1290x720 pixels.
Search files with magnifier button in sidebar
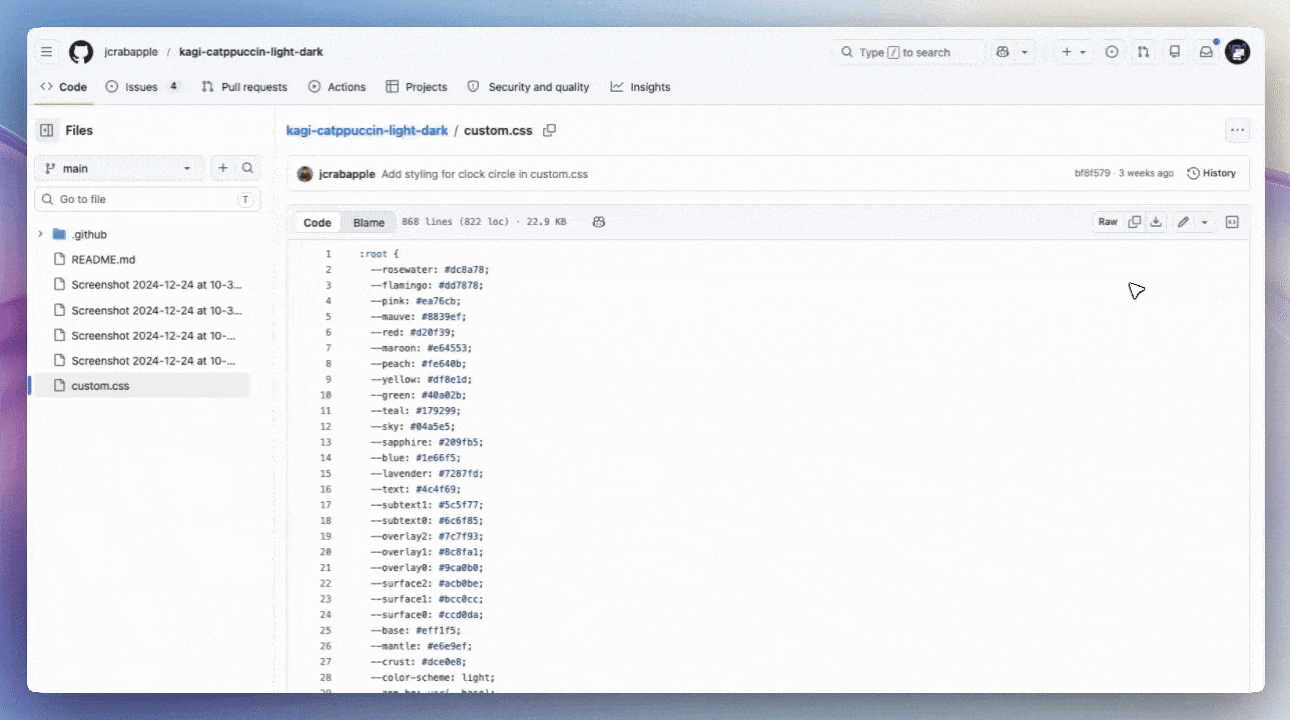click(248, 168)
